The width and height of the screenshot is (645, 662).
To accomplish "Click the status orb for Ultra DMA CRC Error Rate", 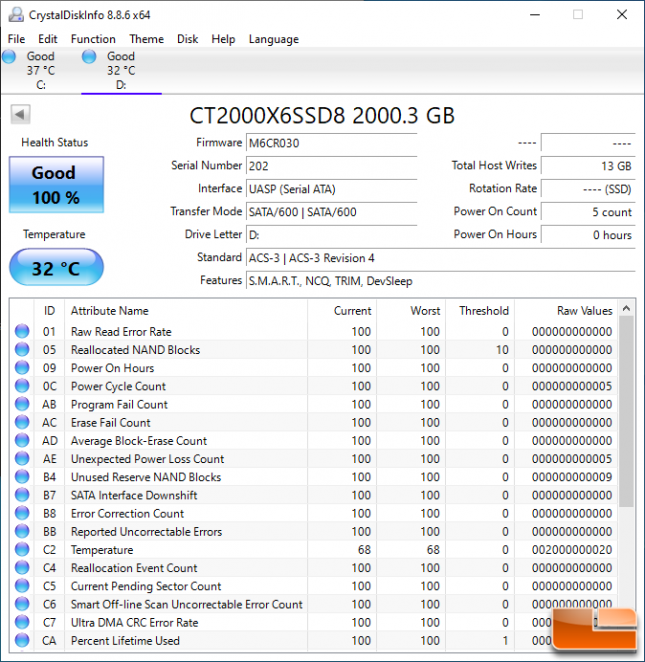I will (x=22, y=622).
